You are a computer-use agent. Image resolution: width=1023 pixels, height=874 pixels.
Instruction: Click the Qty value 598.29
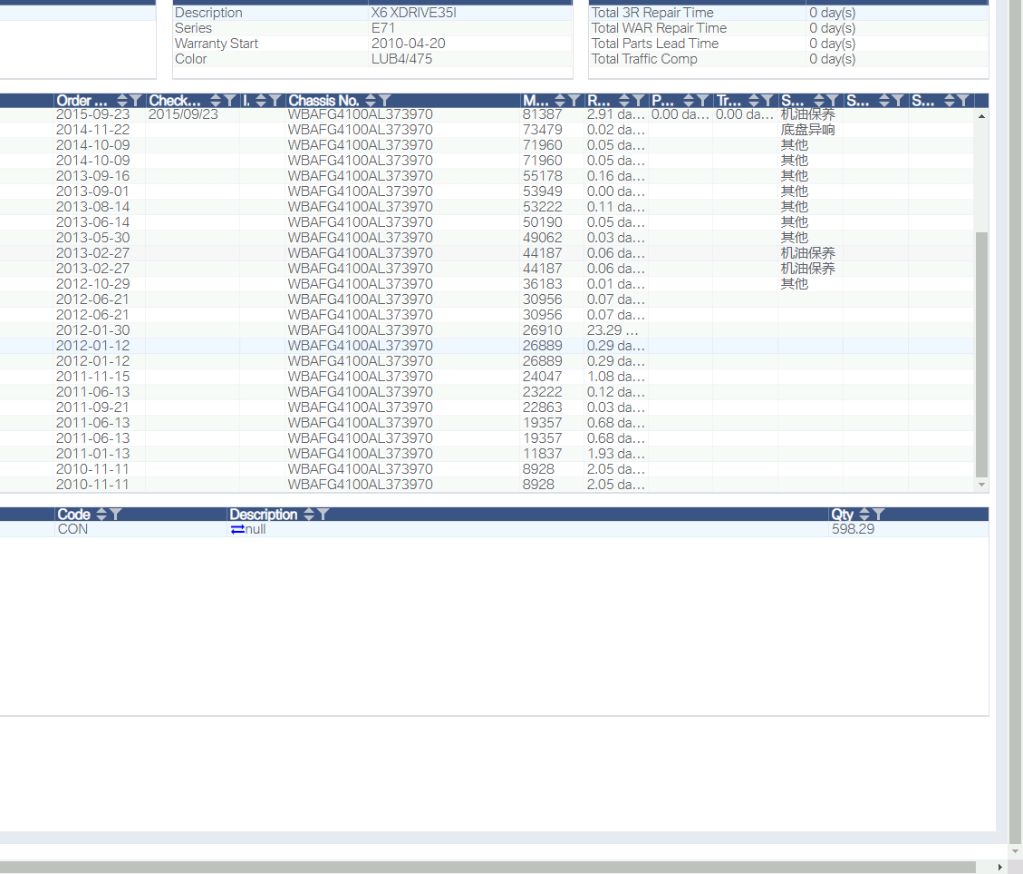[x=853, y=529]
